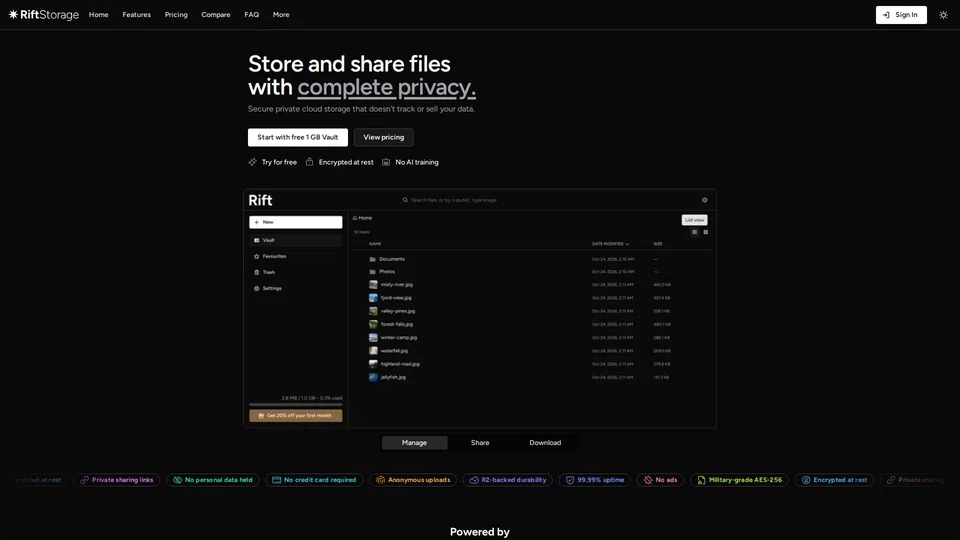Open the Documents folder row
Screen dimensions: 960x540
tap(531, 259)
